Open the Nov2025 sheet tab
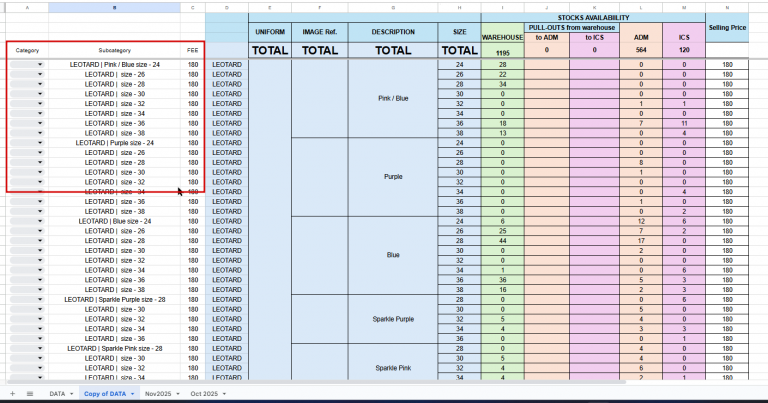The height and width of the screenshot is (403, 768). click(158, 394)
